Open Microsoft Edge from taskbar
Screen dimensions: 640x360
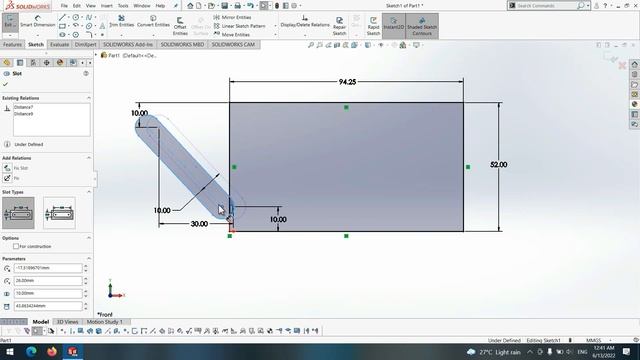click(31, 352)
